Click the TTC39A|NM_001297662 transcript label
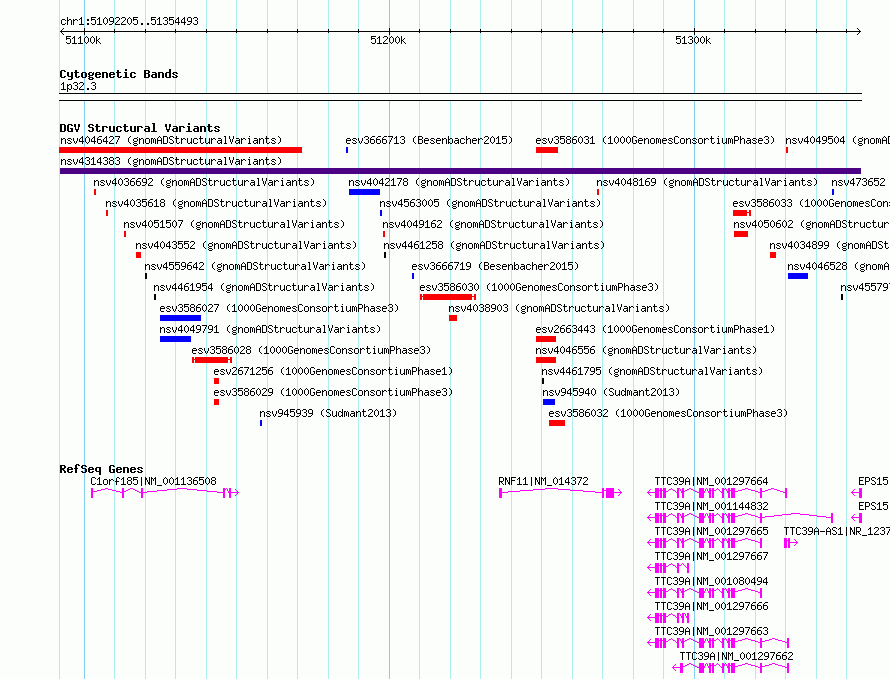Image resolution: width=890 pixels, height=679 pixels. click(x=736, y=656)
